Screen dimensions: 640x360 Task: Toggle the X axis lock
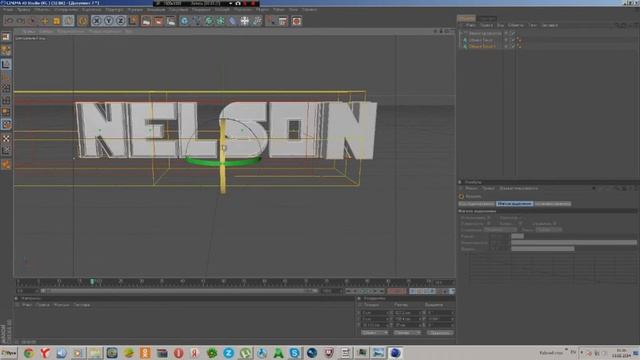pyautogui.click(x=96, y=20)
